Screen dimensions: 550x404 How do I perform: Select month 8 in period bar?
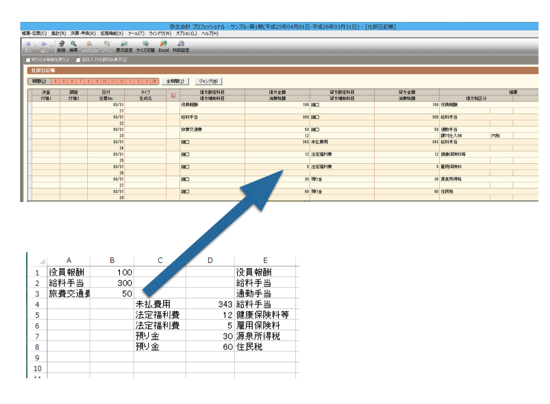[89, 81]
